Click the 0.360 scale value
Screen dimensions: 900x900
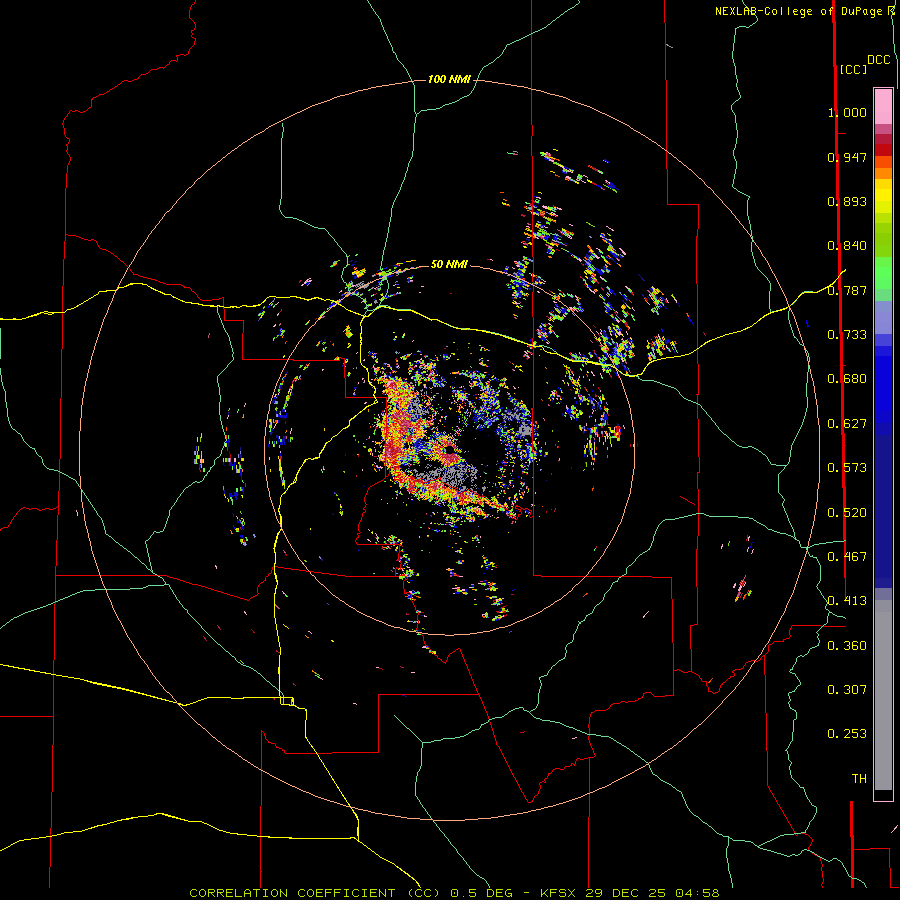pyautogui.click(x=847, y=646)
